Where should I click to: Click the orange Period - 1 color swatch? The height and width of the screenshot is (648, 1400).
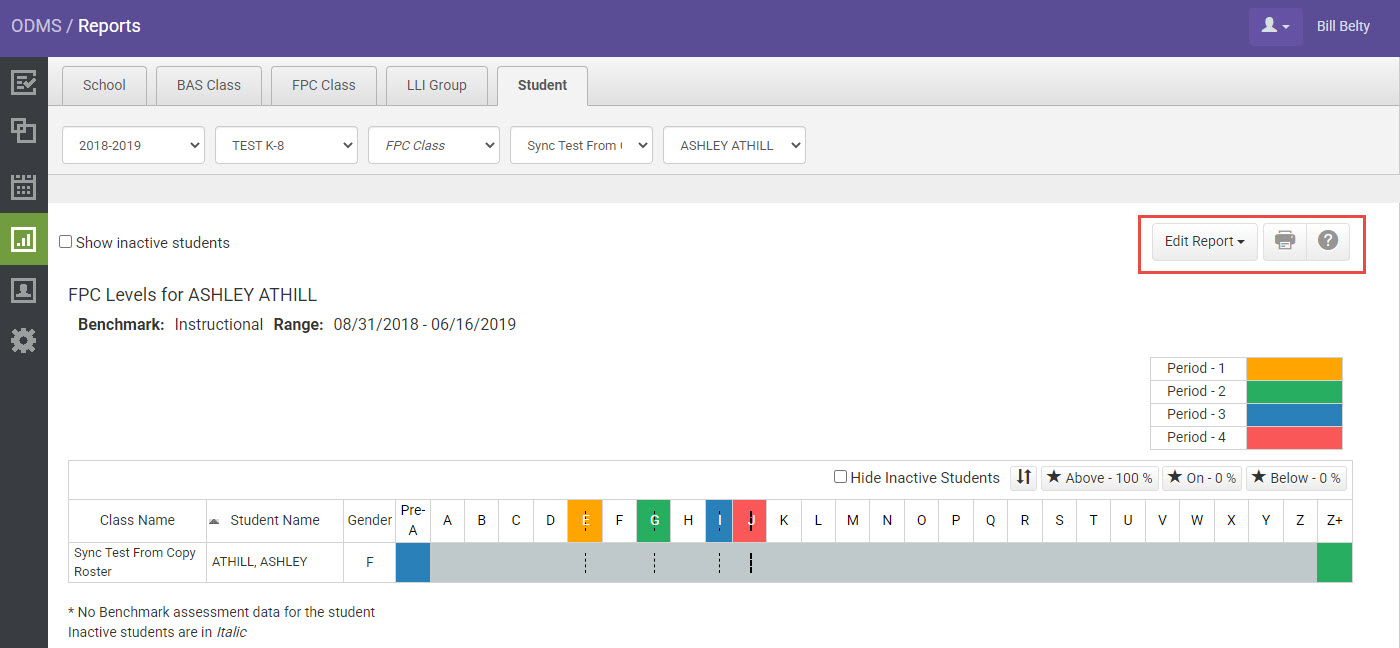[1294, 368]
